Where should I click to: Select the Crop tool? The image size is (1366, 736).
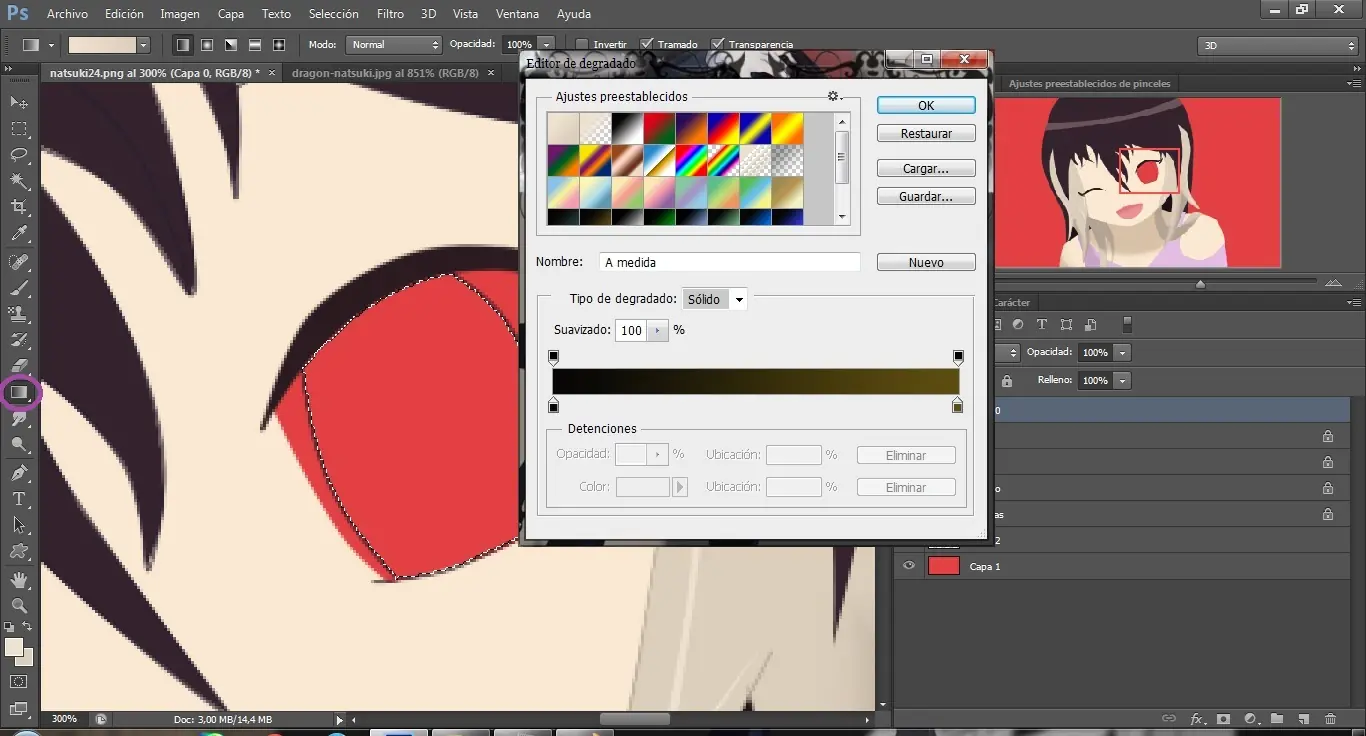(x=19, y=207)
